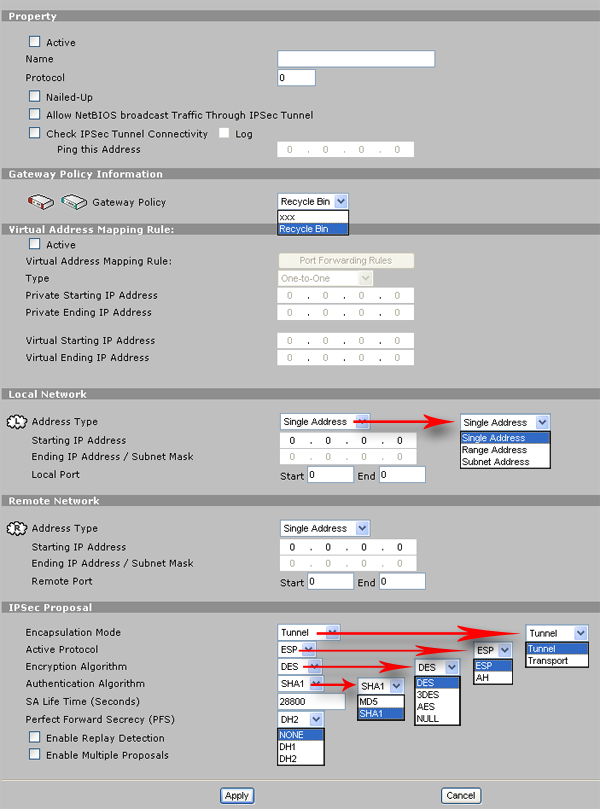Open the Gateway Policy dropdown
This screenshot has height=809, width=600.
313,201
